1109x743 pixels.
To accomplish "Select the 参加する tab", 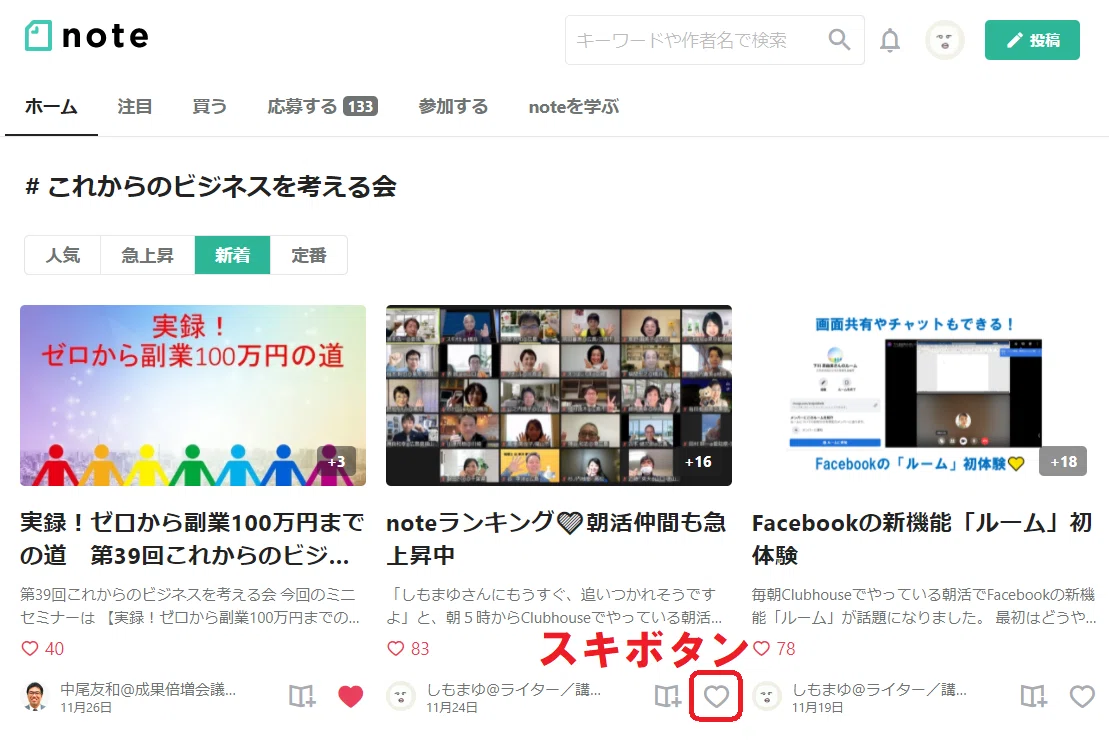I will (x=453, y=107).
